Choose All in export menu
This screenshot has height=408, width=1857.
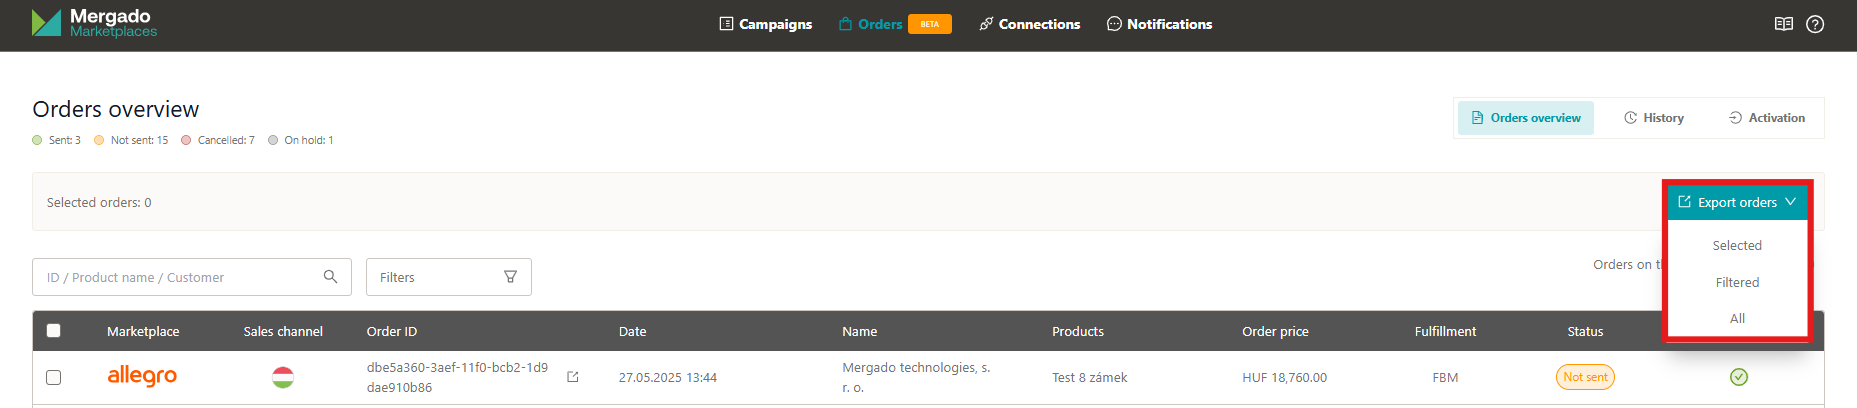pos(1737,319)
